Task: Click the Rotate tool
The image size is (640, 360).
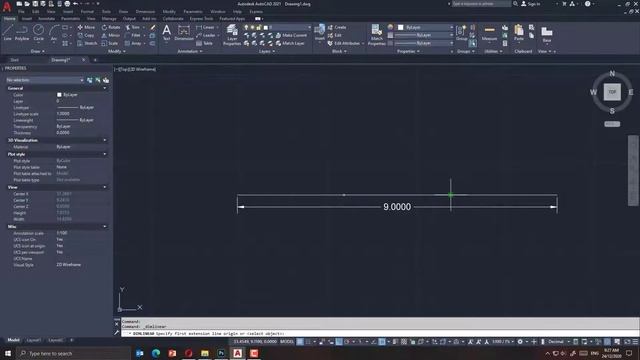Action: (111, 27)
